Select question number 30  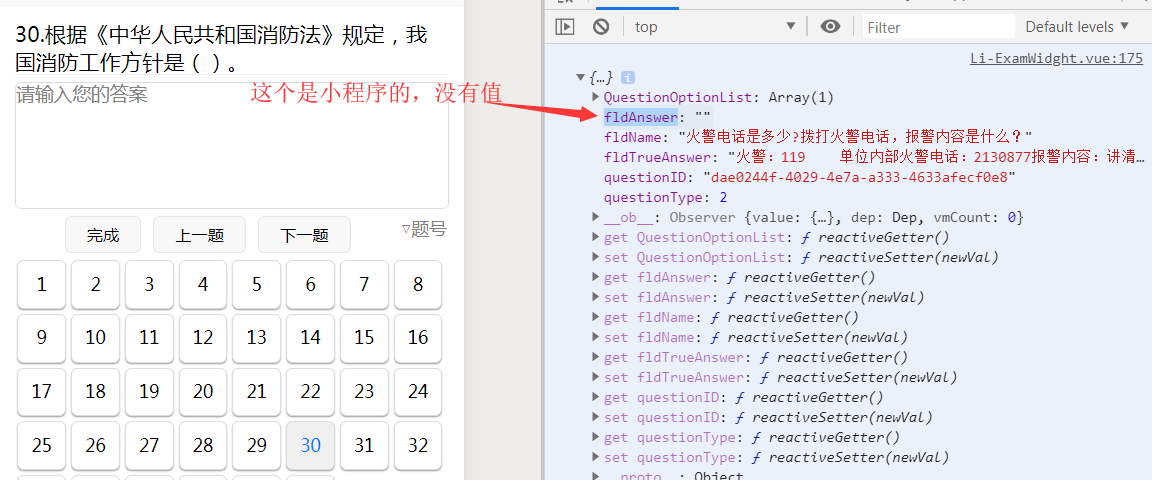[311, 445]
